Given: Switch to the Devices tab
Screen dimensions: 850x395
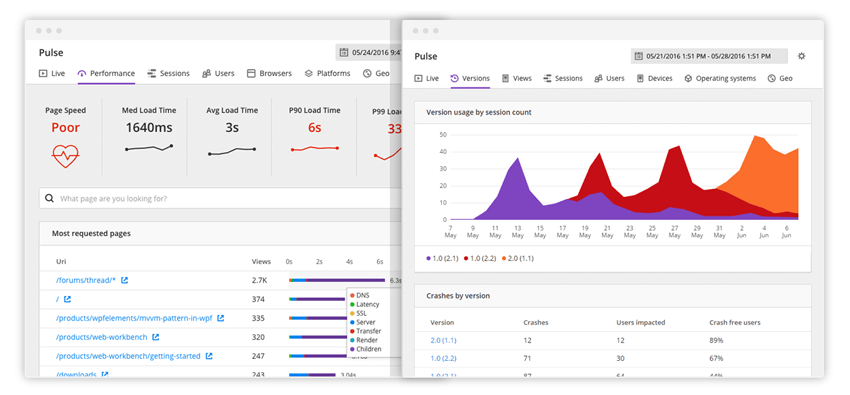Looking at the screenshot, I should click(x=654, y=78).
